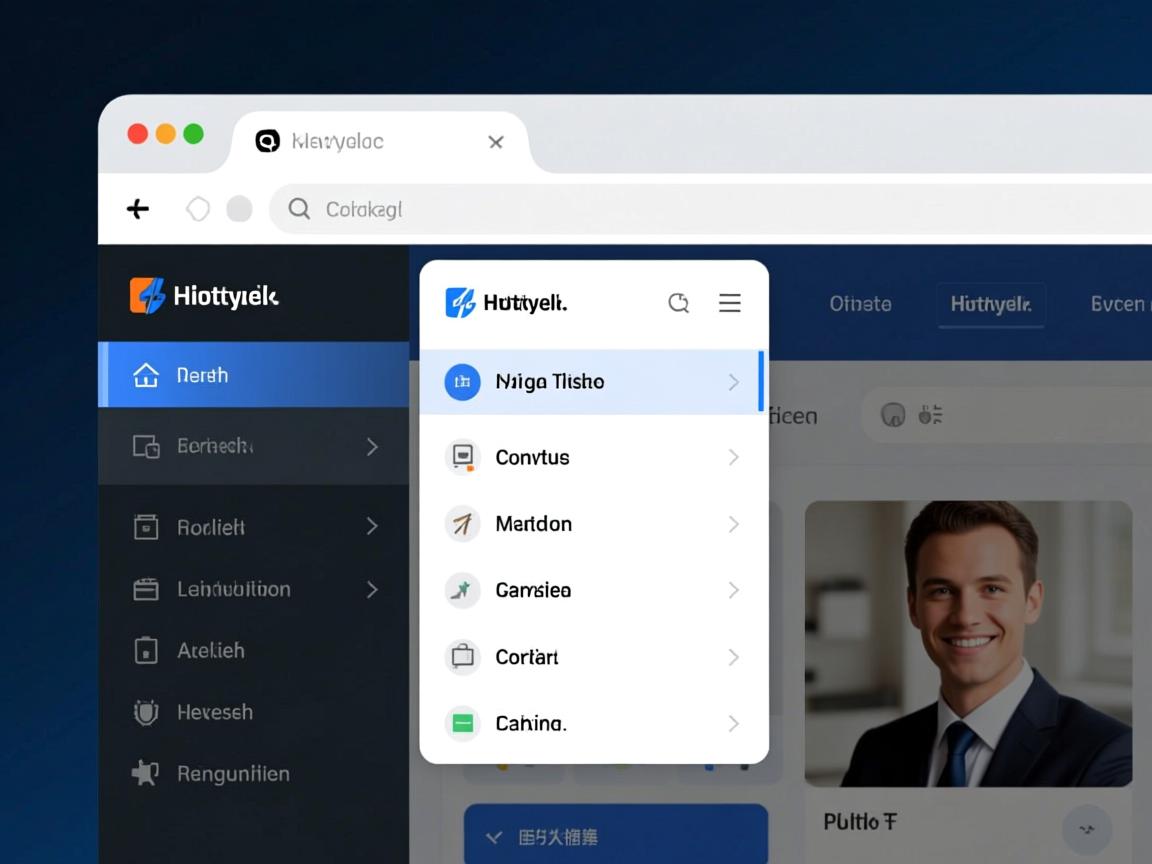
Task: Expand the Lehdubiiion sidebar chevron
Action: [372, 589]
